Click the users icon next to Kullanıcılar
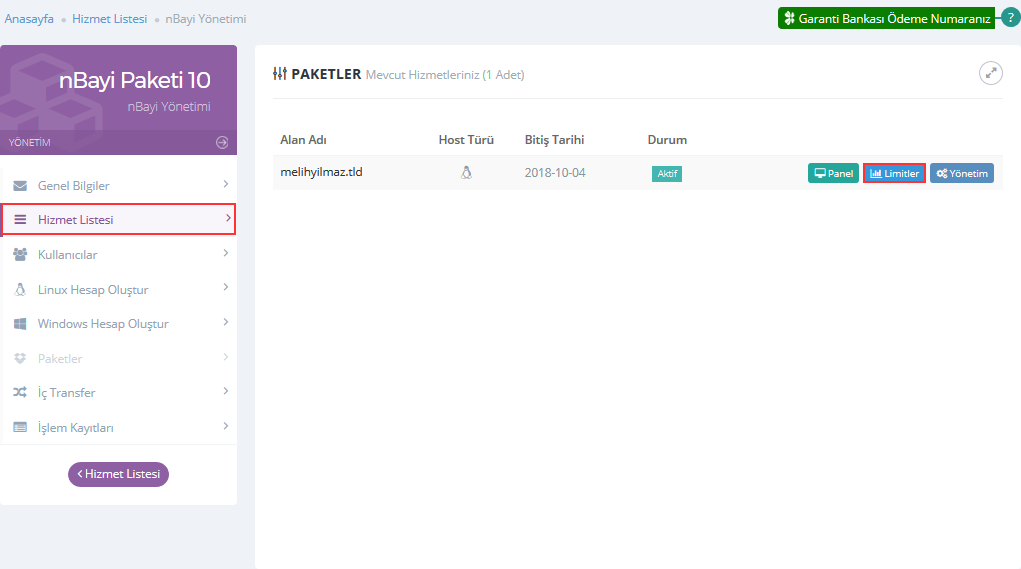This screenshot has width=1021, height=569. (20, 255)
